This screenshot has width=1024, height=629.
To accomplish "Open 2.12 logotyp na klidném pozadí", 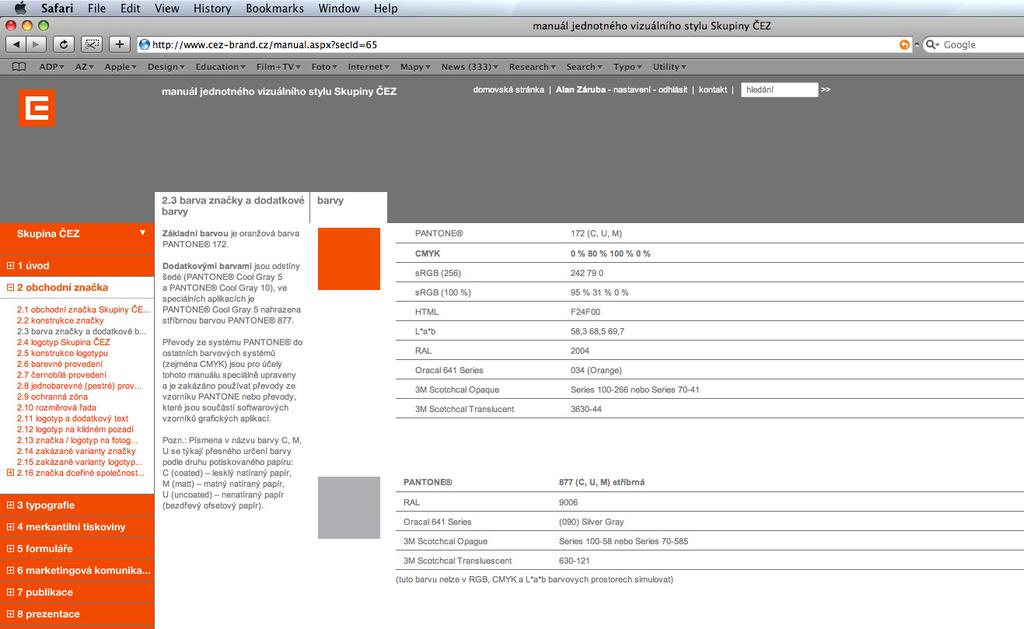I will click(x=75, y=429).
